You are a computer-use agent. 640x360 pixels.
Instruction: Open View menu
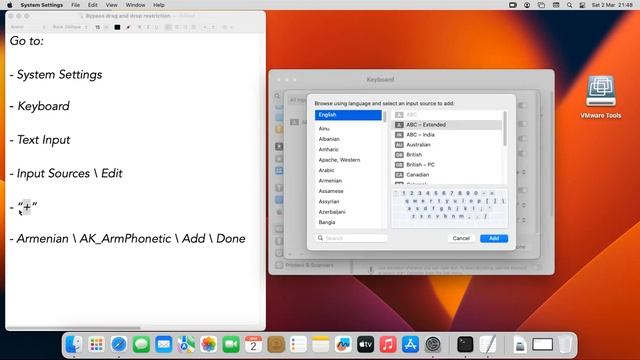click(111, 5)
